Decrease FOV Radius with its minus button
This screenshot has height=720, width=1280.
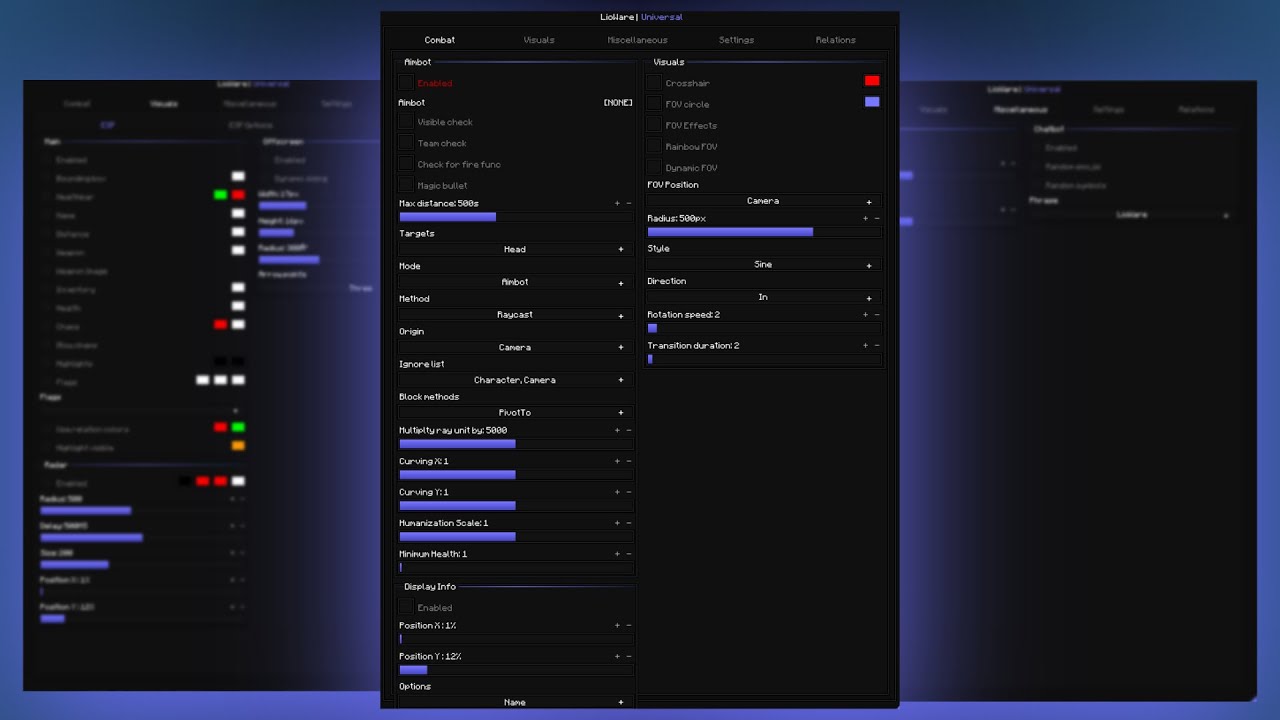tap(877, 219)
